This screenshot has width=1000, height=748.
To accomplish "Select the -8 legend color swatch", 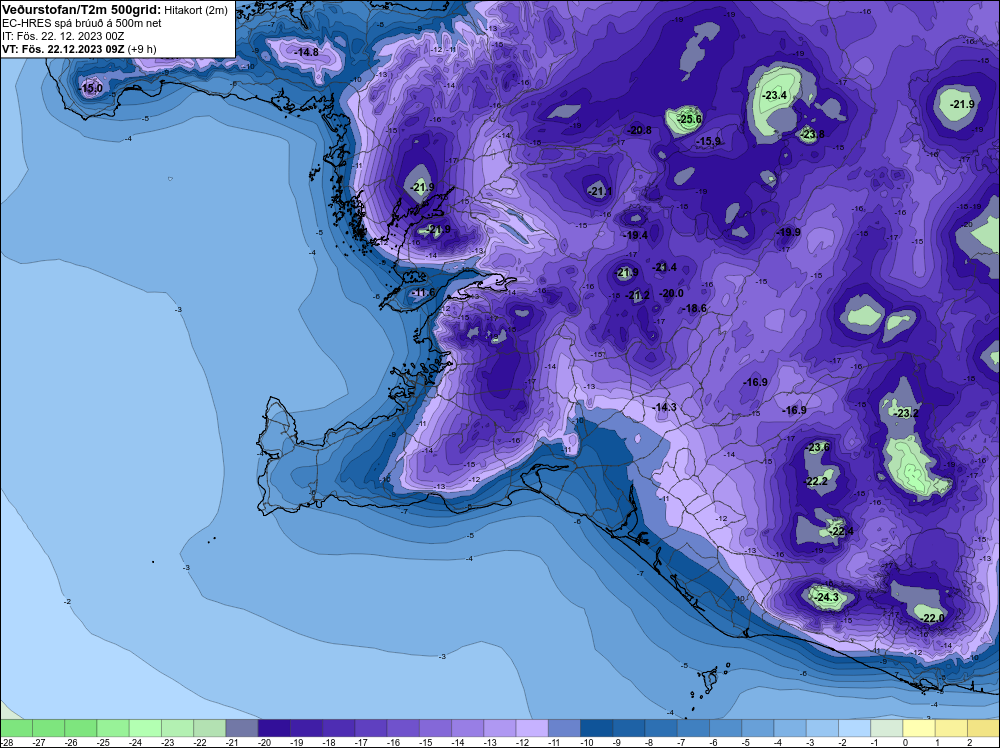I will tap(661, 728).
